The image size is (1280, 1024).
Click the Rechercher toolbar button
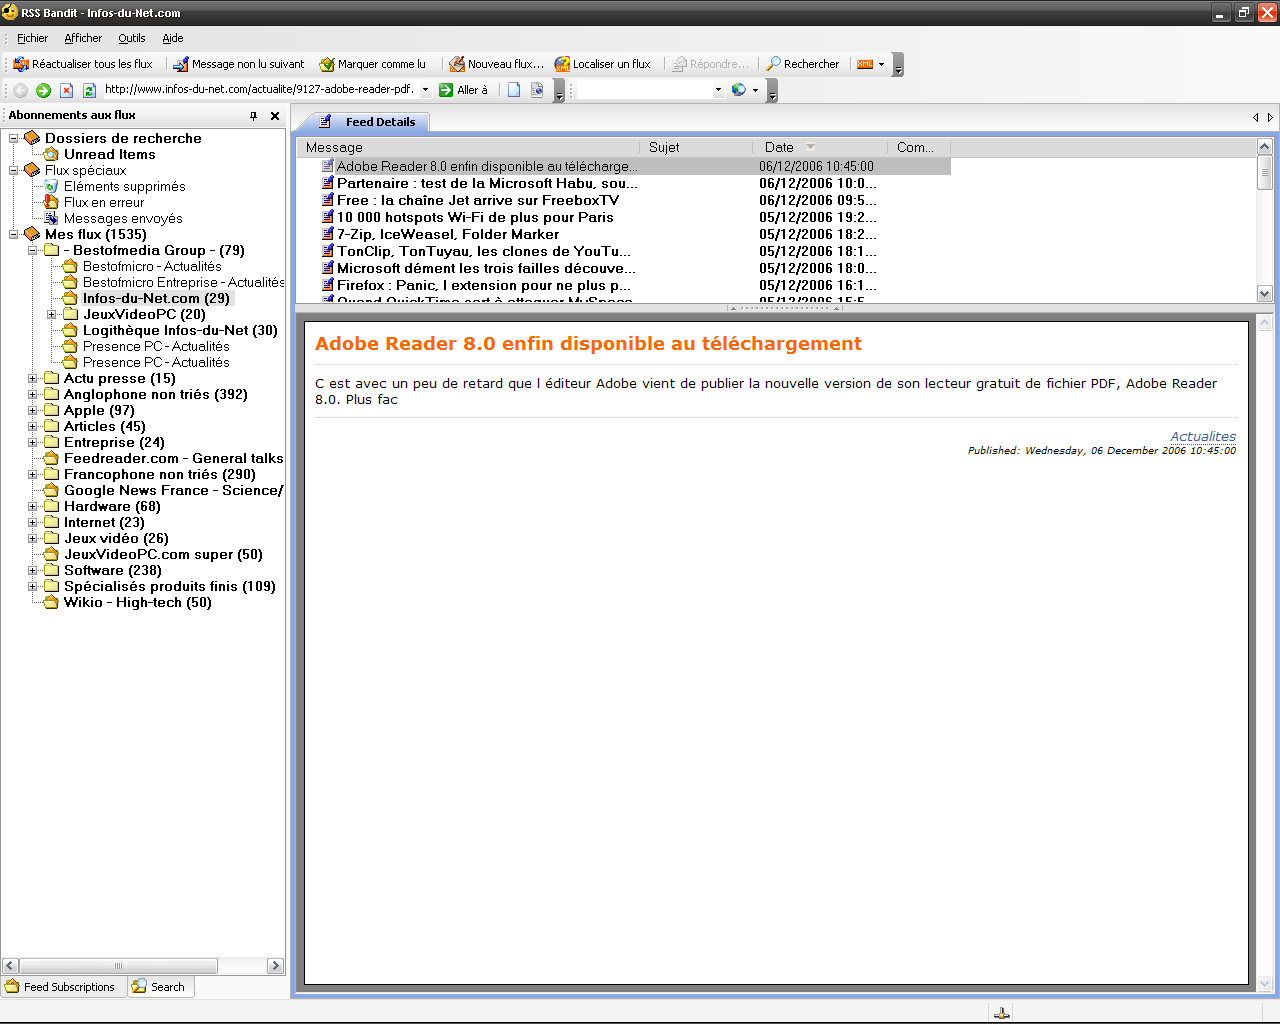click(x=803, y=64)
